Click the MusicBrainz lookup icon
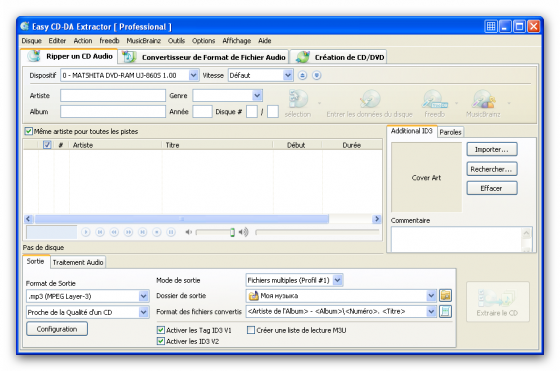Screen dimensions: 560x371 (x=483, y=99)
